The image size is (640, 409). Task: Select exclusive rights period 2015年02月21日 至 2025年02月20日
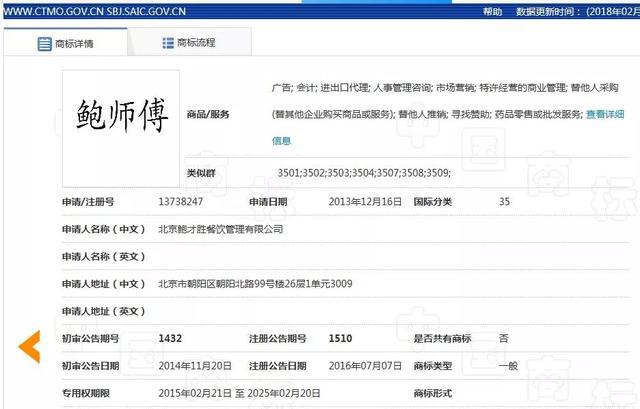click(239, 393)
